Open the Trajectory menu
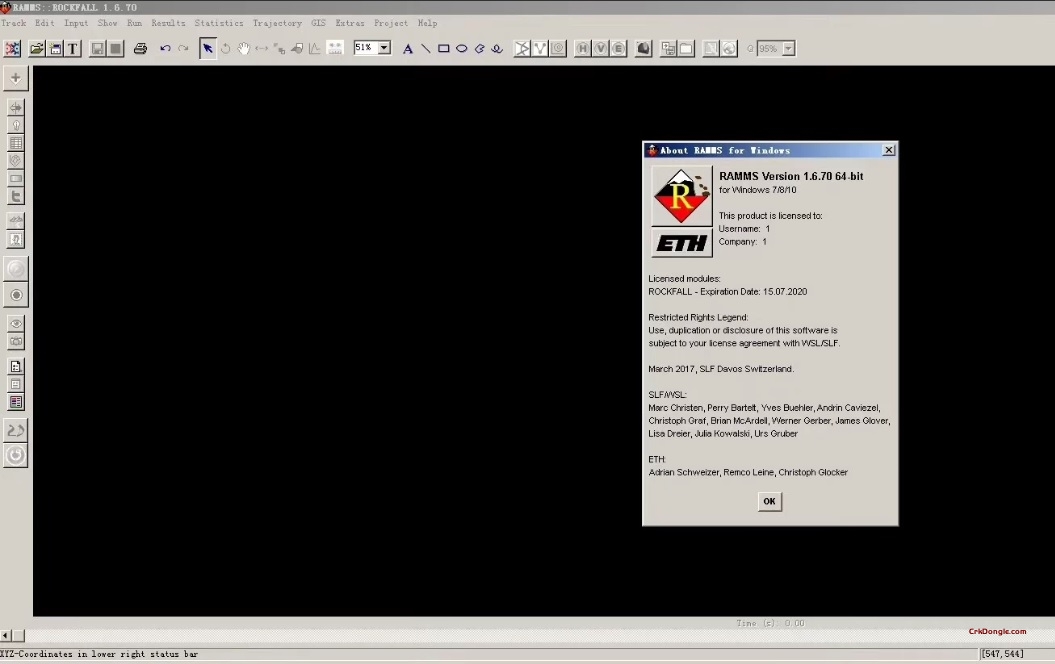 (x=277, y=22)
